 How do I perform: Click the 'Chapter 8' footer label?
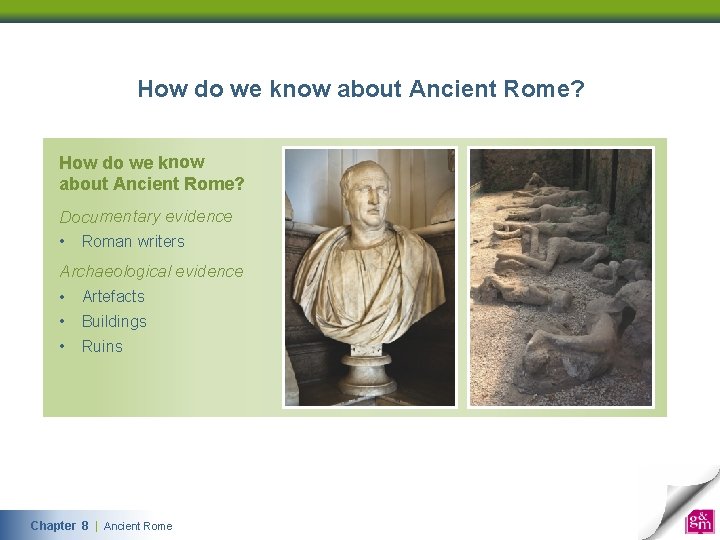(59, 525)
